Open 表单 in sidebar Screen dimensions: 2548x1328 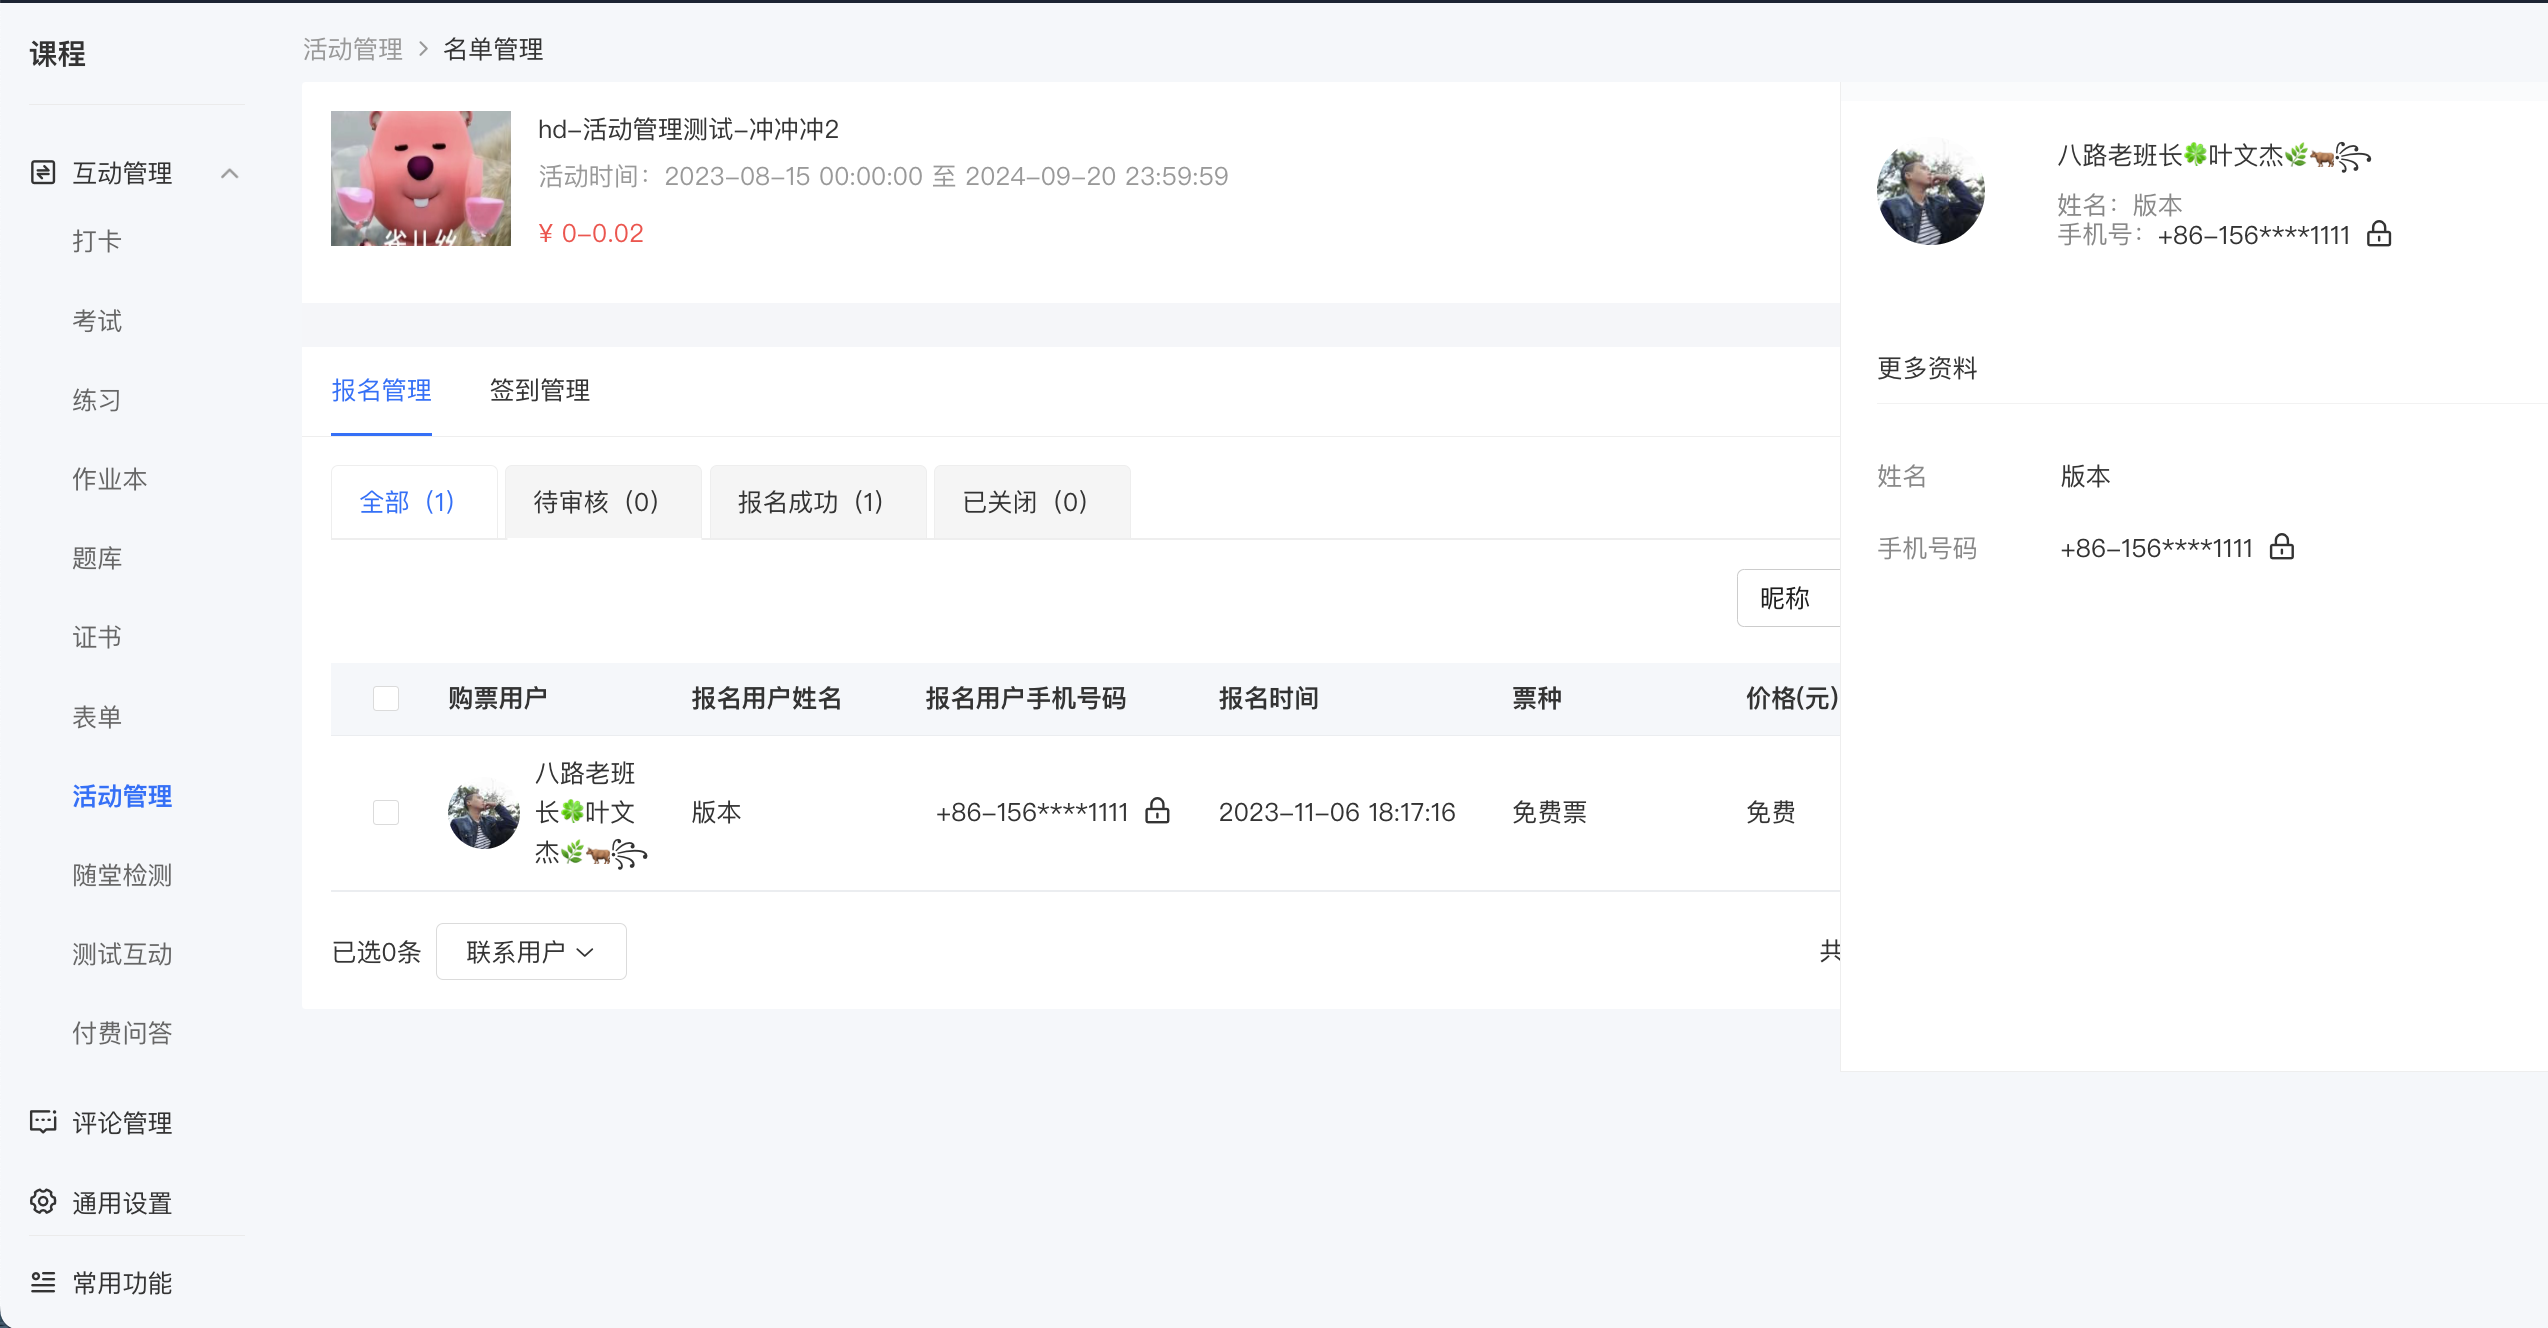pos(97,717)
